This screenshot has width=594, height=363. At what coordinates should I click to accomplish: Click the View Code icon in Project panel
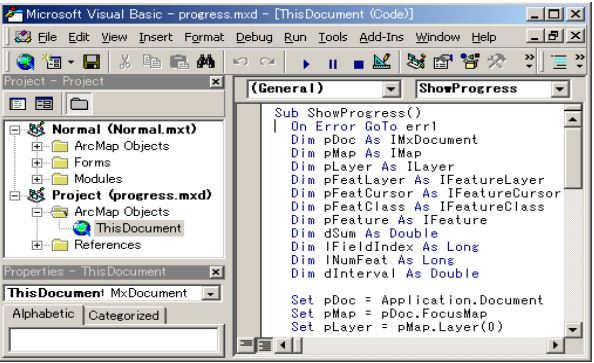[17, 104]
